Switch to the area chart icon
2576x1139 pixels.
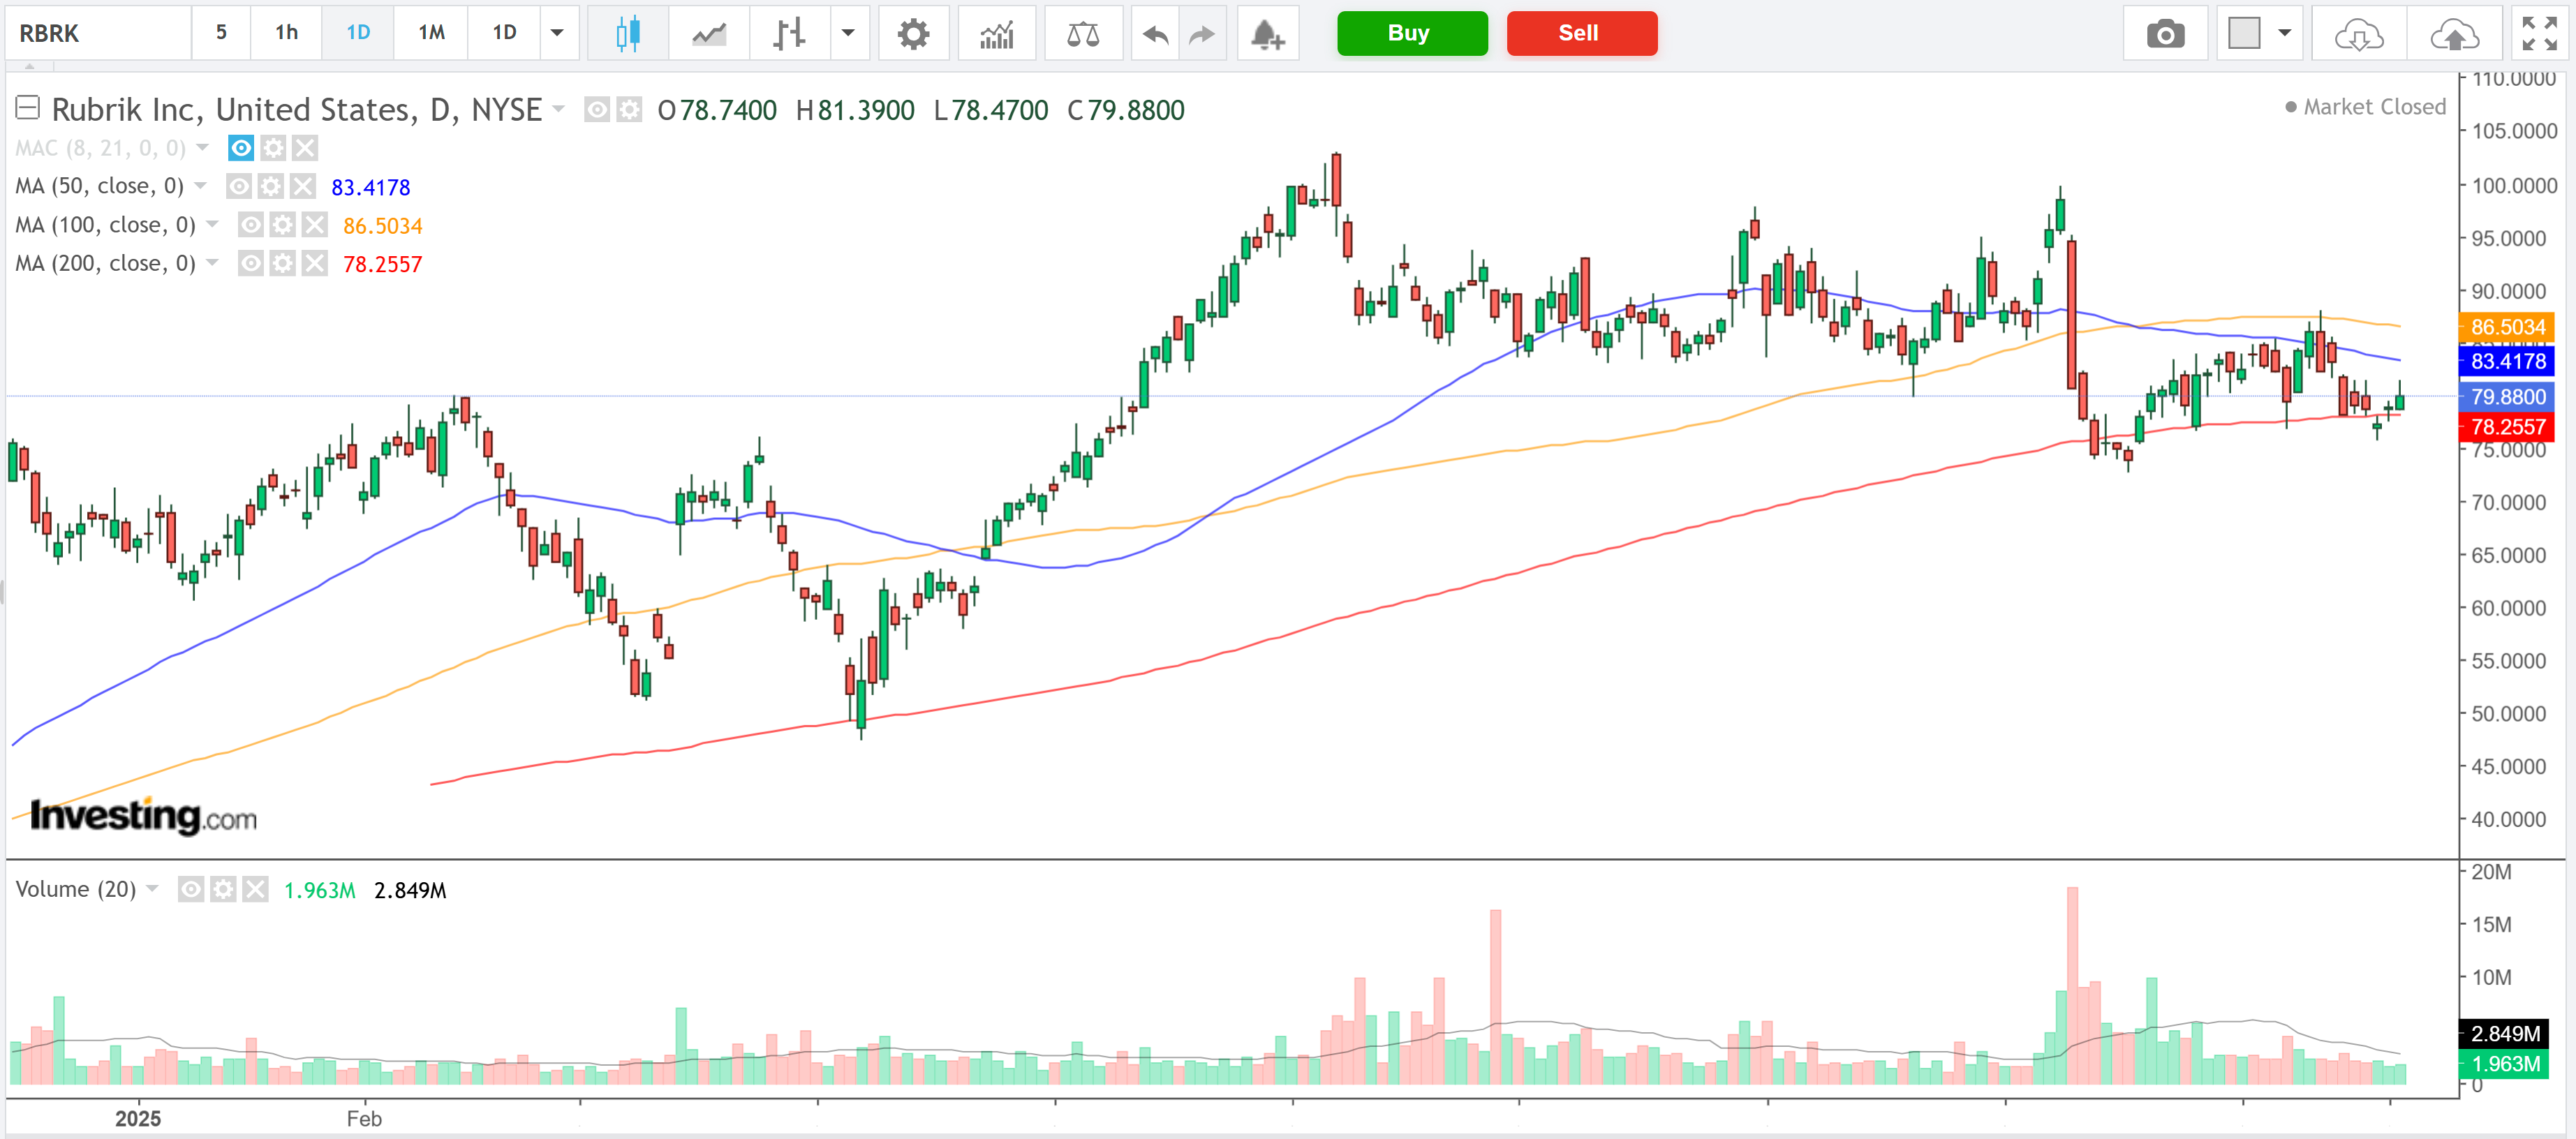click(709, 33)
